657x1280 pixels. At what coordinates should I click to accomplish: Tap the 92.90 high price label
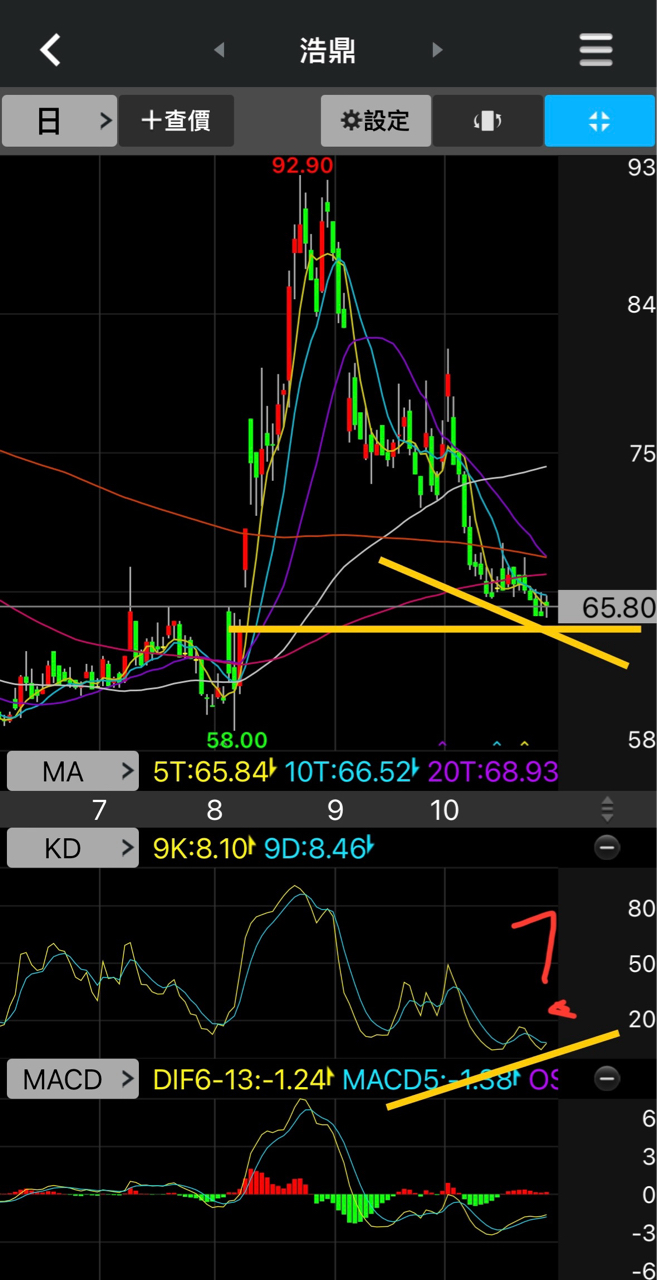click(302, 165)
